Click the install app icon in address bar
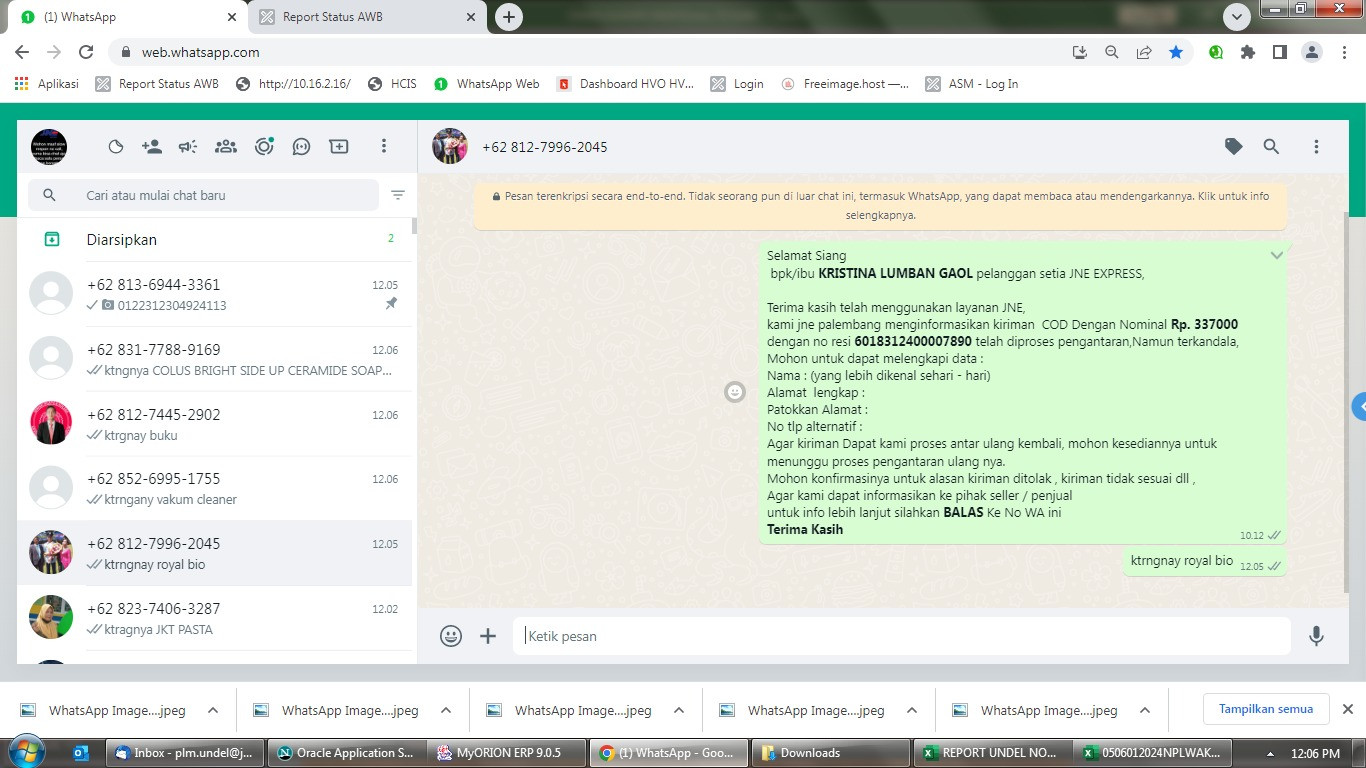Image resolution: width=1366 pixels, height=768 pixels. click(1080, 52)
